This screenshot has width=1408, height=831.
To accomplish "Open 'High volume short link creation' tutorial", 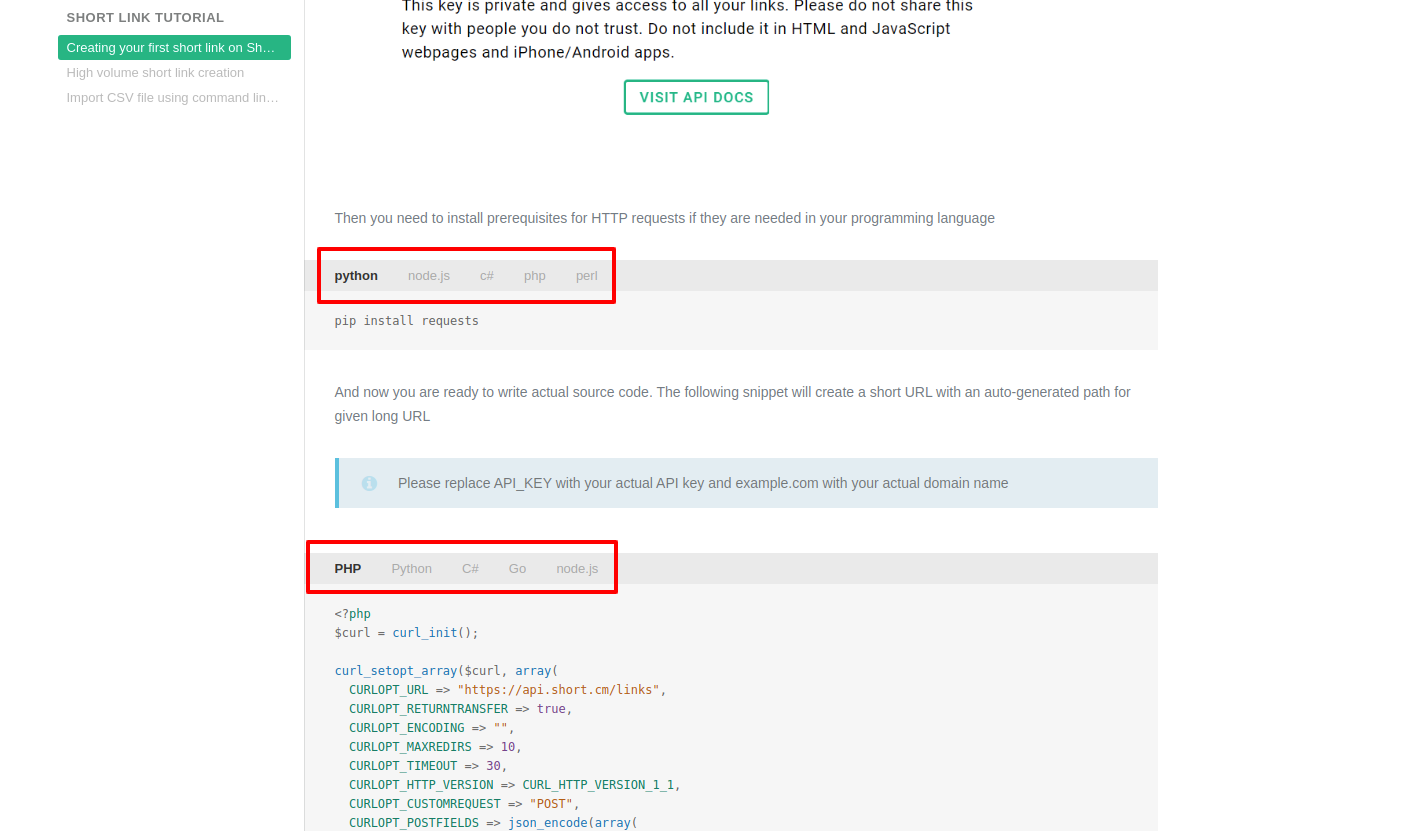I will (155, 73).
